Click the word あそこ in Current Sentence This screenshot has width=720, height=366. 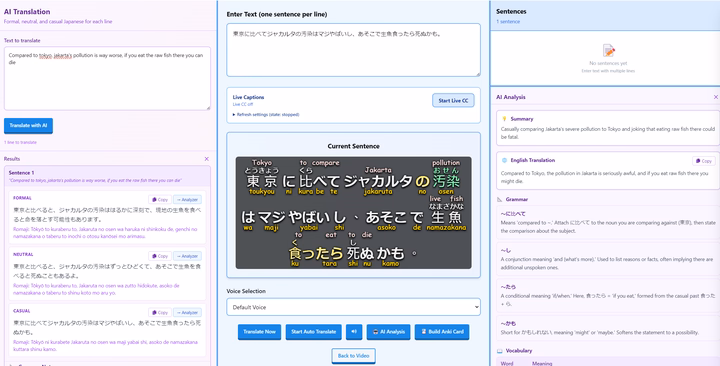coord(387,217)
